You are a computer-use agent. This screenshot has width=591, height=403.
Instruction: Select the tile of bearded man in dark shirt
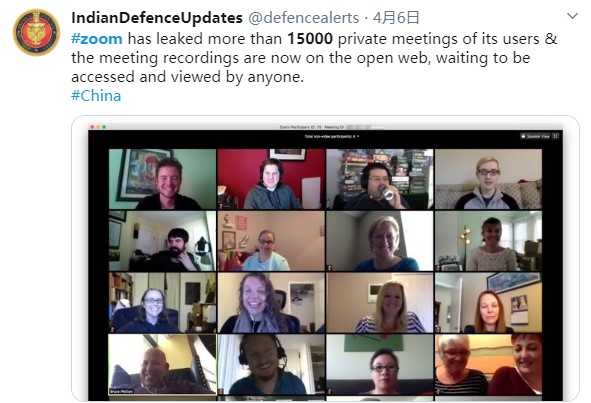[x=162, y=241]
